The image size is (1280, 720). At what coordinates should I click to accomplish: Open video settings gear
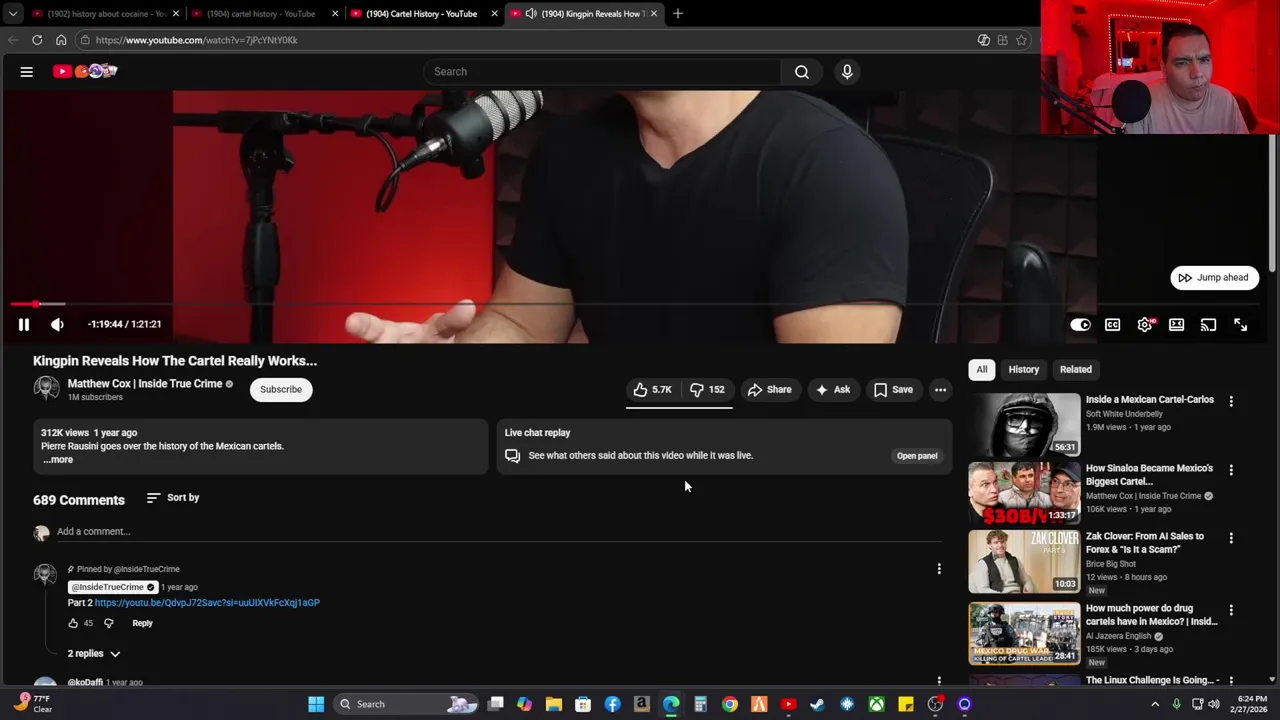click(x=1145, y=325)
